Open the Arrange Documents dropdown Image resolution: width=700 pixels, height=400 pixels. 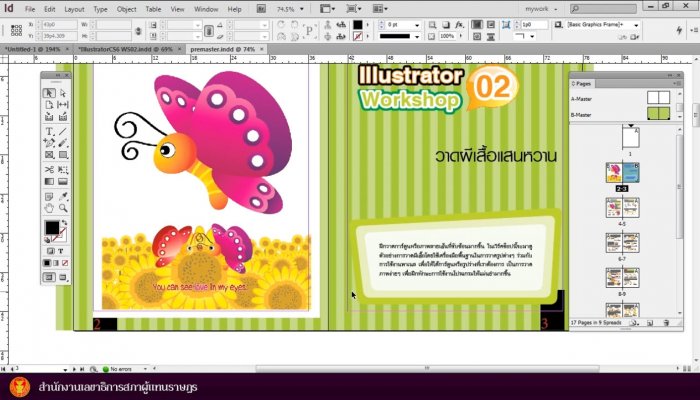pyautogui.click(x=380, y=8)
